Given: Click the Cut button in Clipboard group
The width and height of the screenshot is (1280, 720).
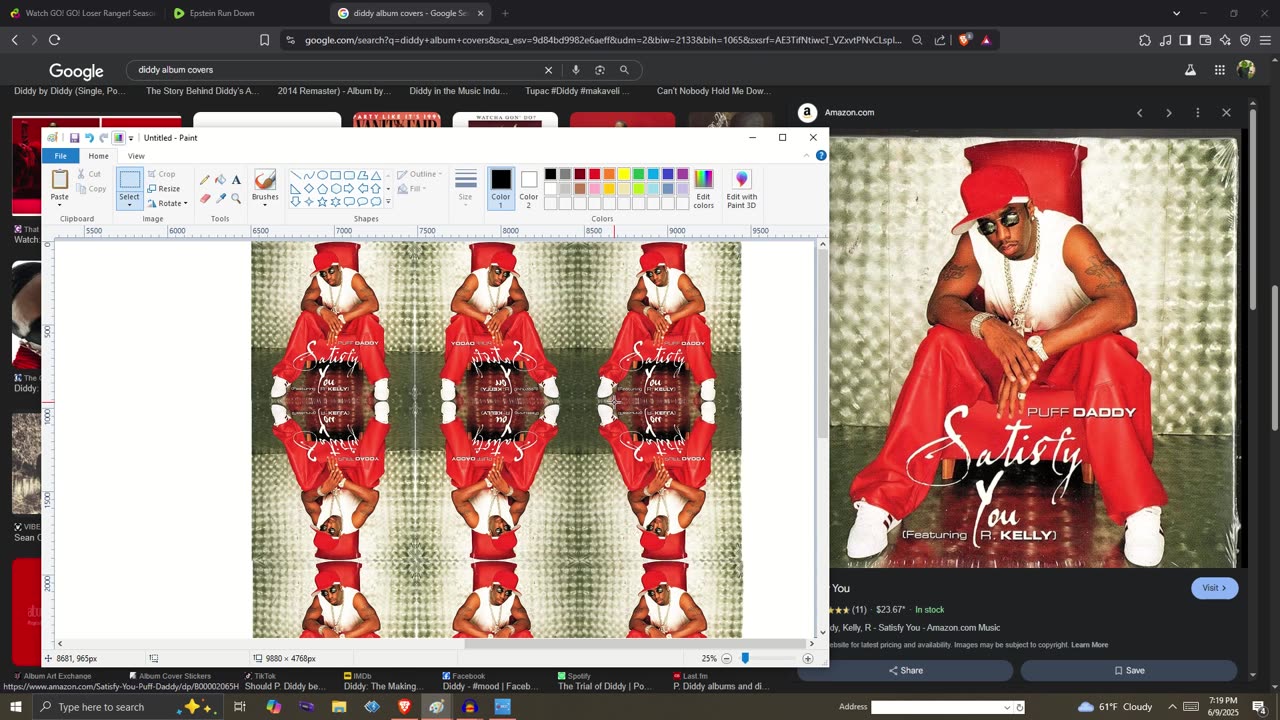Looking at the screenshot, I should [x=89, y=174].
